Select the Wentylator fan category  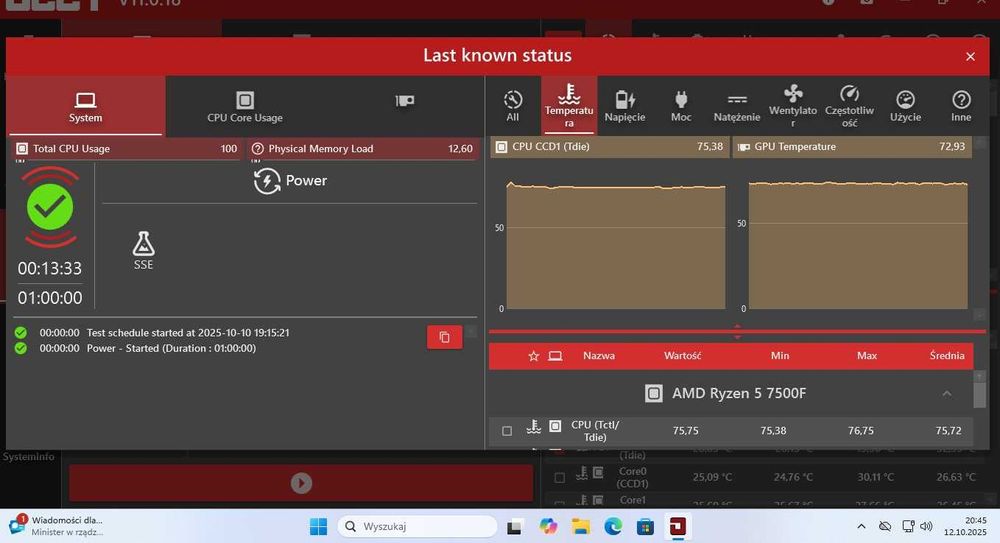click(793, 106)
